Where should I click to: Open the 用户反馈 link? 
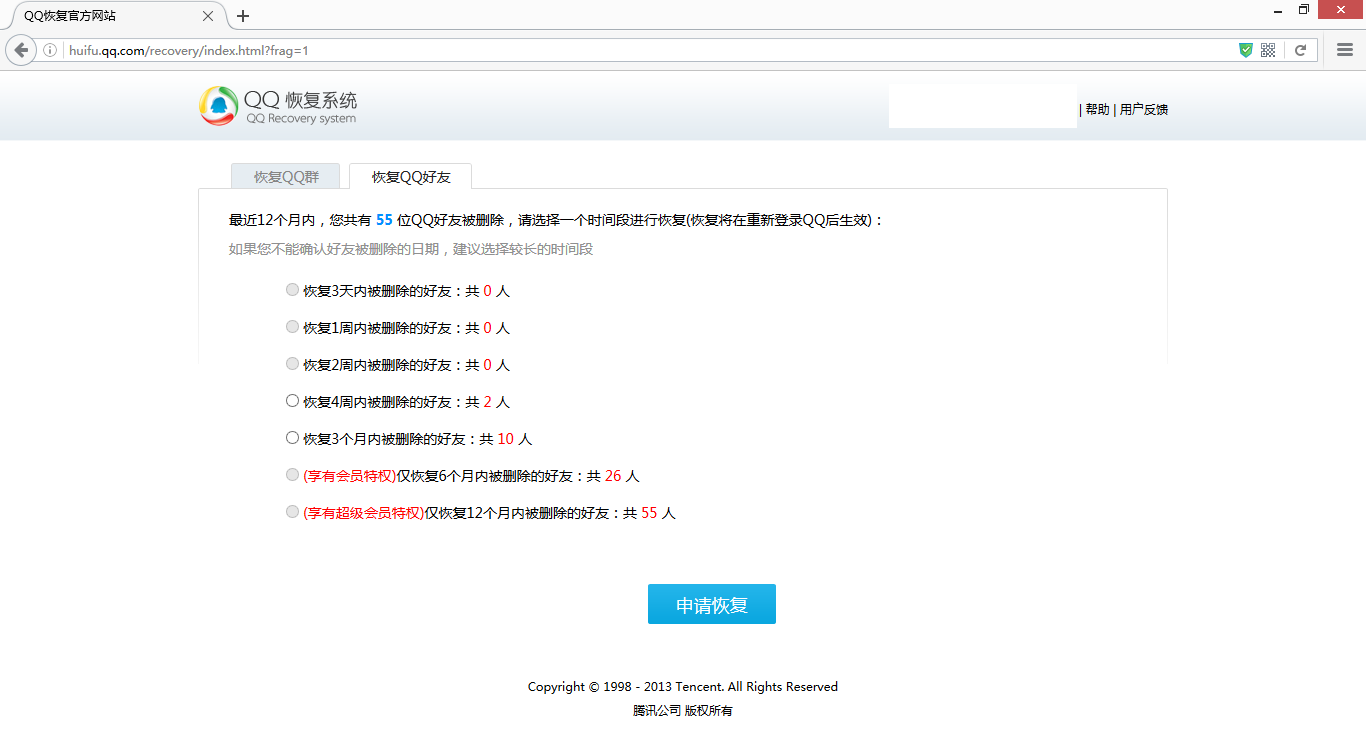1144,110
